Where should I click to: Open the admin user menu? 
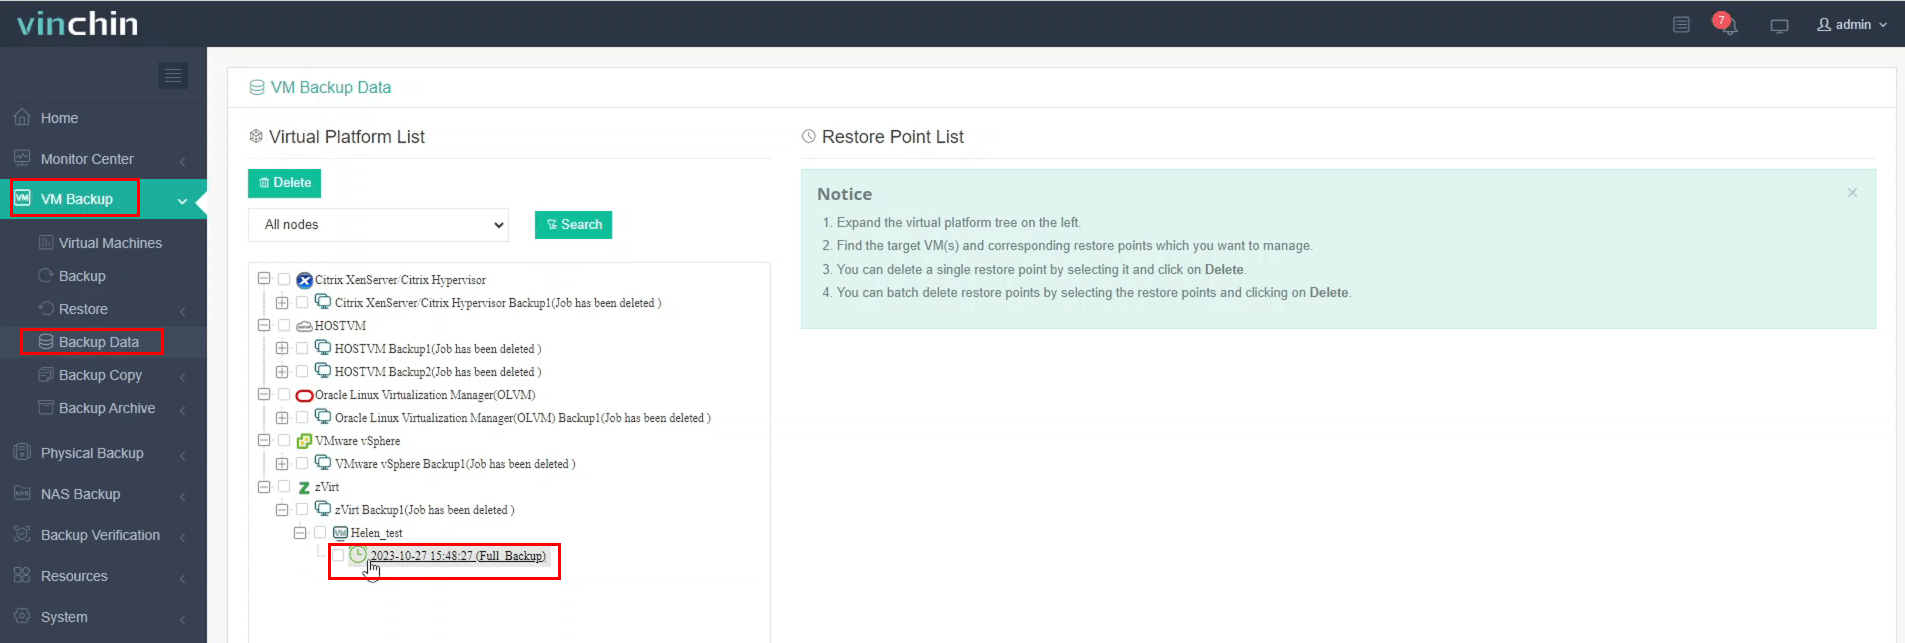pos(1852,24)
